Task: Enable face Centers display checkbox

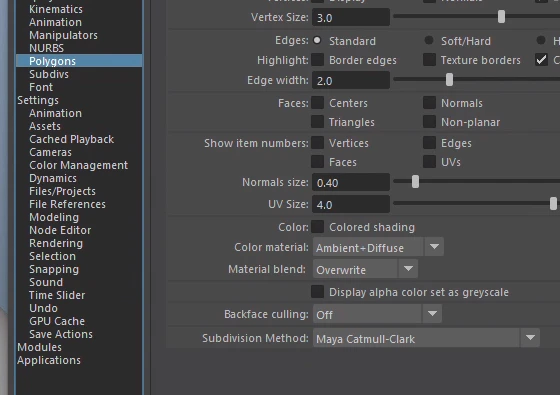Action: coord(318,102)
